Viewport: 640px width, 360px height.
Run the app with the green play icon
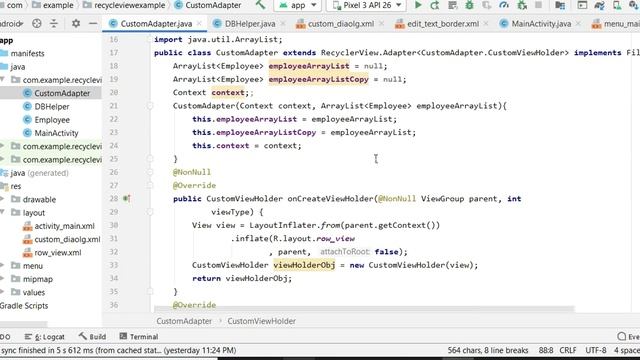click(x=418, y=5)
